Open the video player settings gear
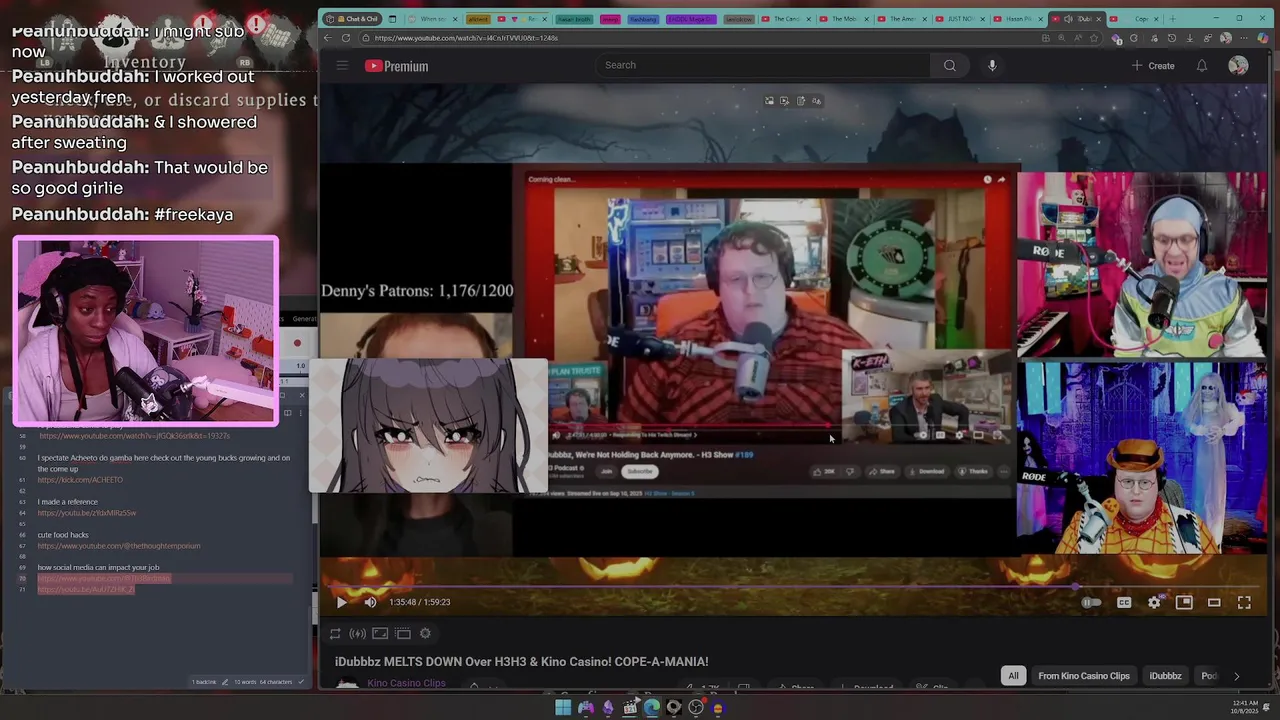1280x720 pixels. coord(1154,602)
